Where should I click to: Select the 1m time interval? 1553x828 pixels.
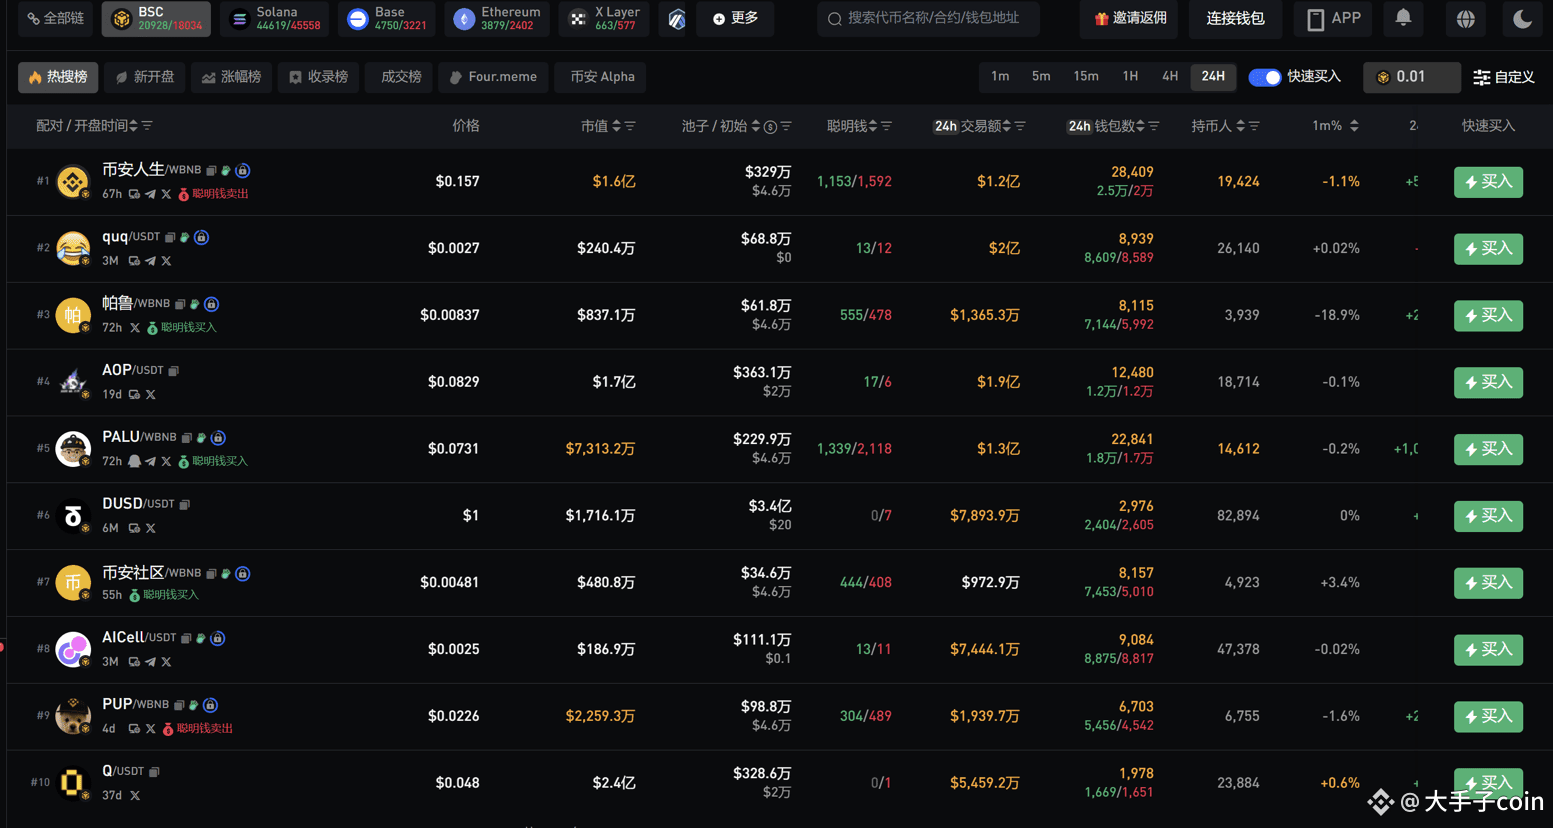click(1000, 77)
